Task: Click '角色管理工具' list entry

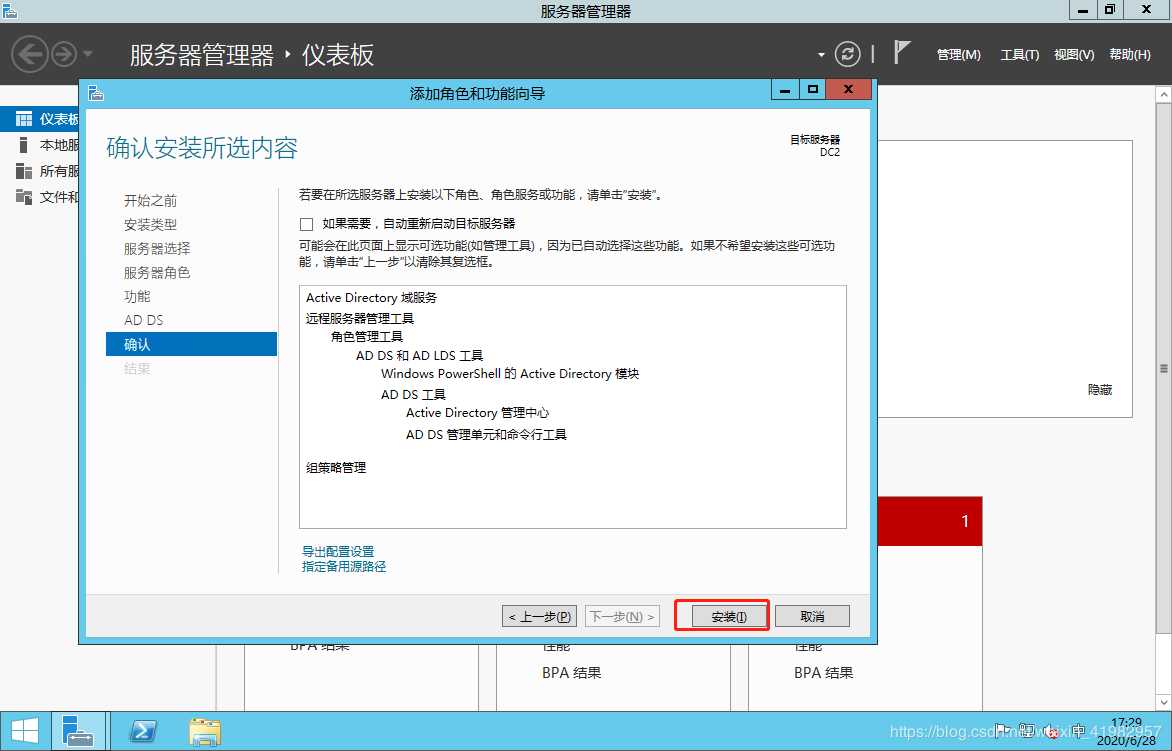Action: pos(367,336)
